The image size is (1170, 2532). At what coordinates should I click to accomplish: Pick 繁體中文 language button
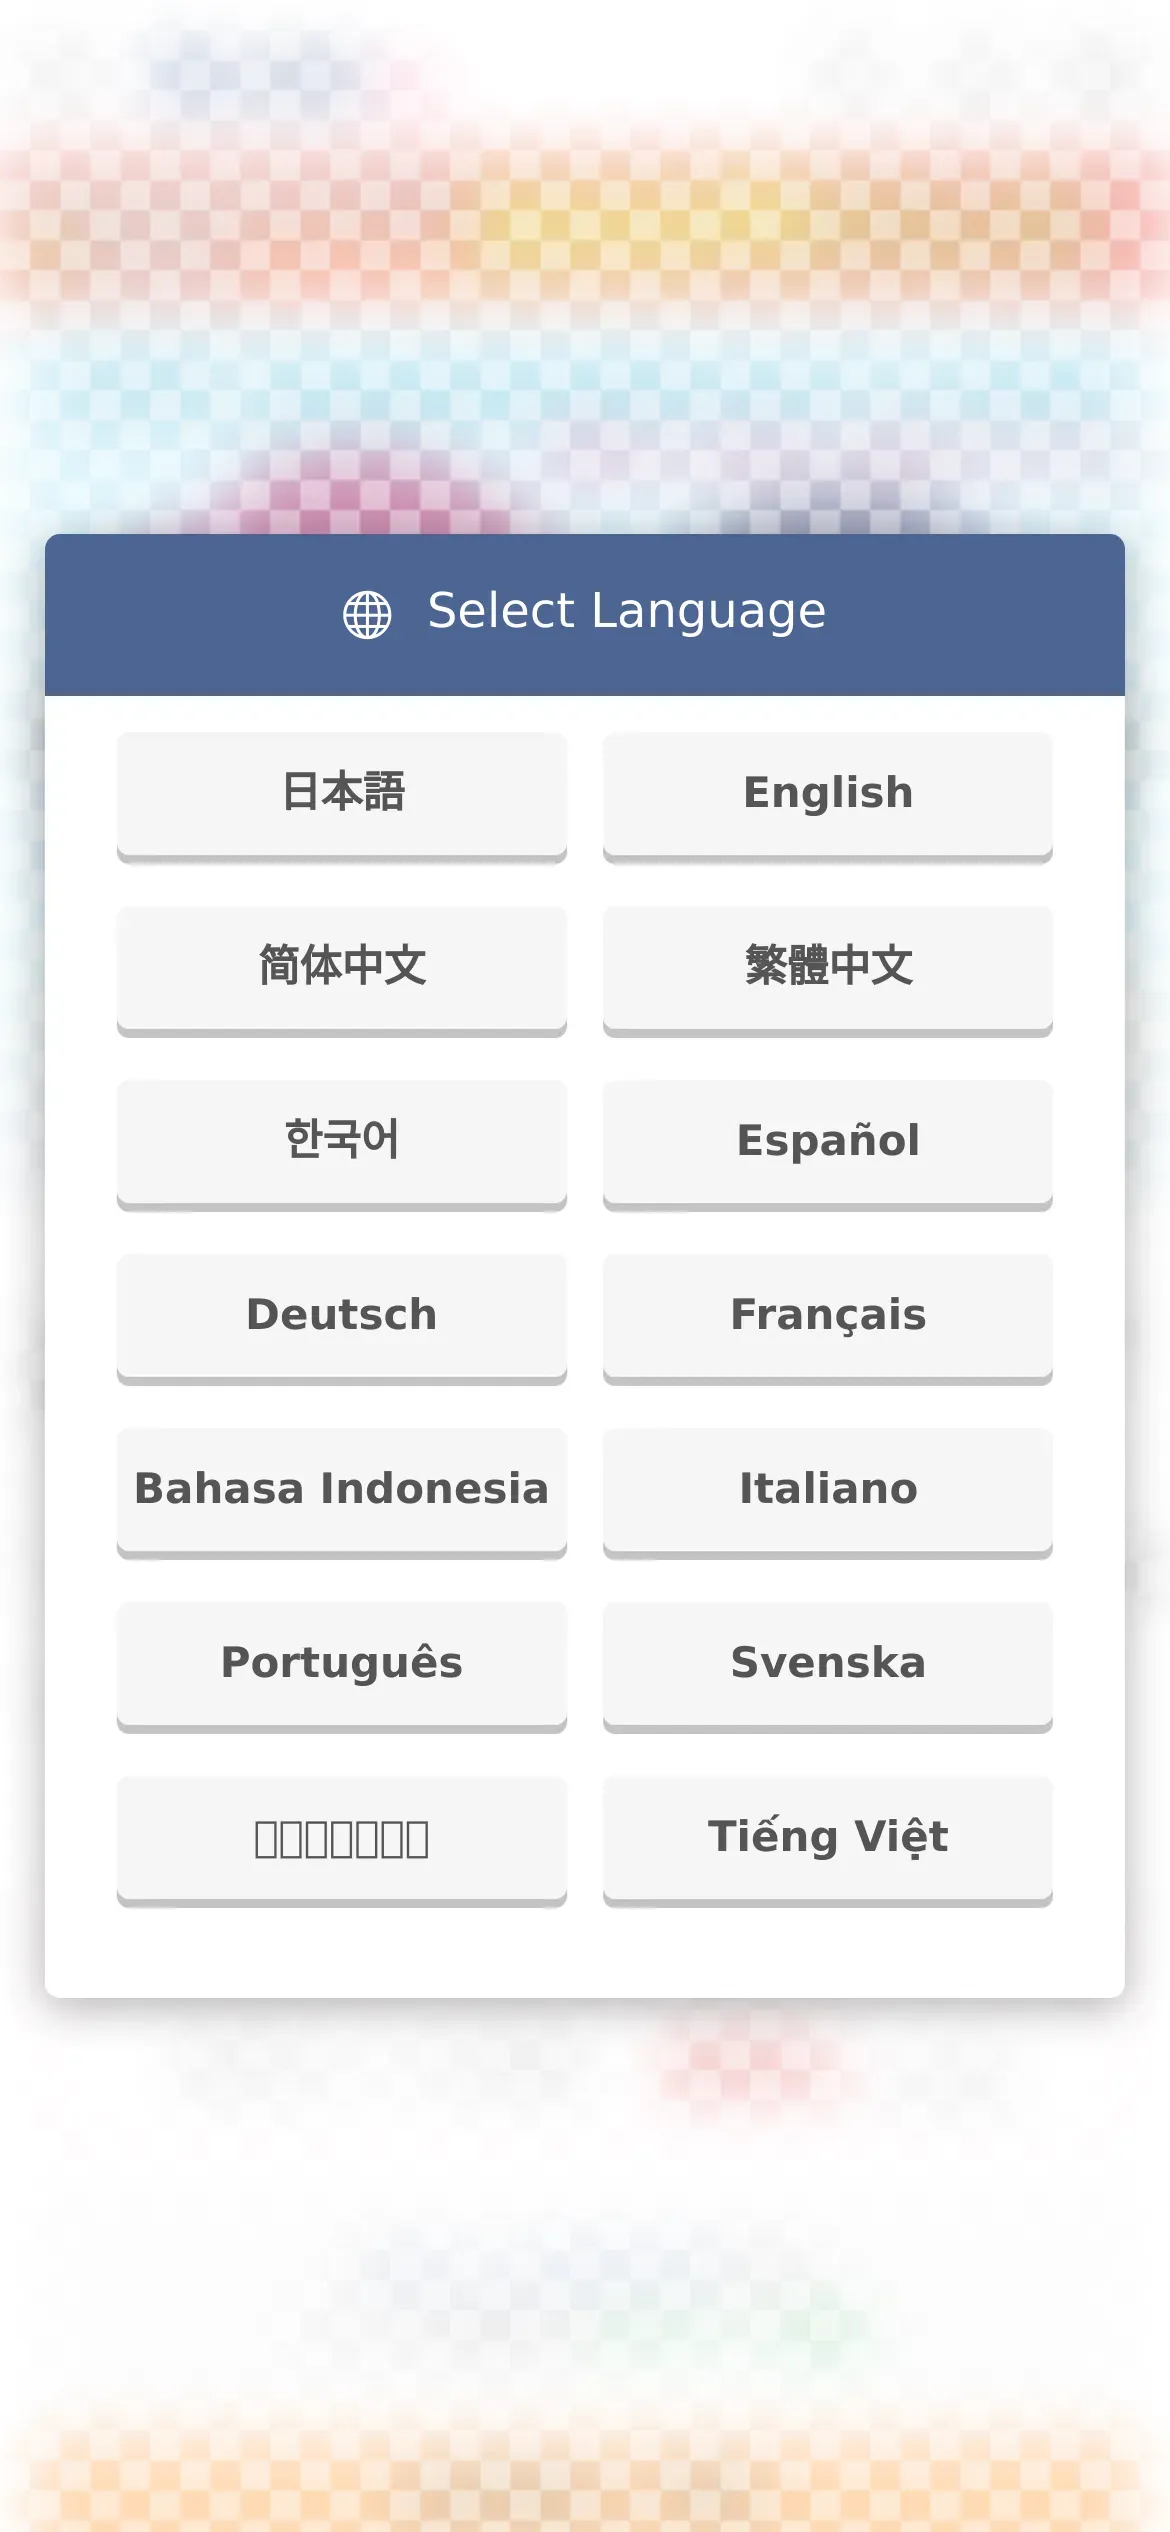coord(828,971)
